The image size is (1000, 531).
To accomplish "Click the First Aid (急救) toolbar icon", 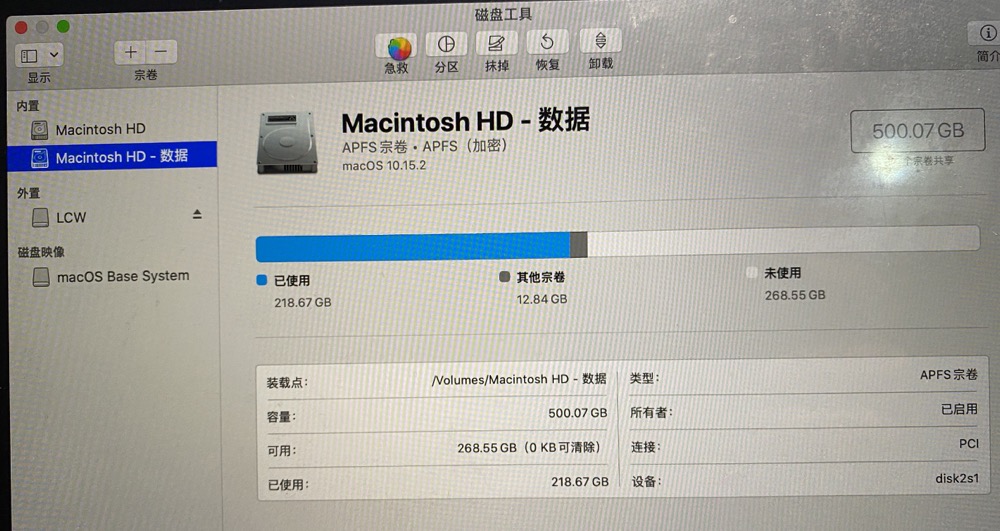I will click(398, 47).
